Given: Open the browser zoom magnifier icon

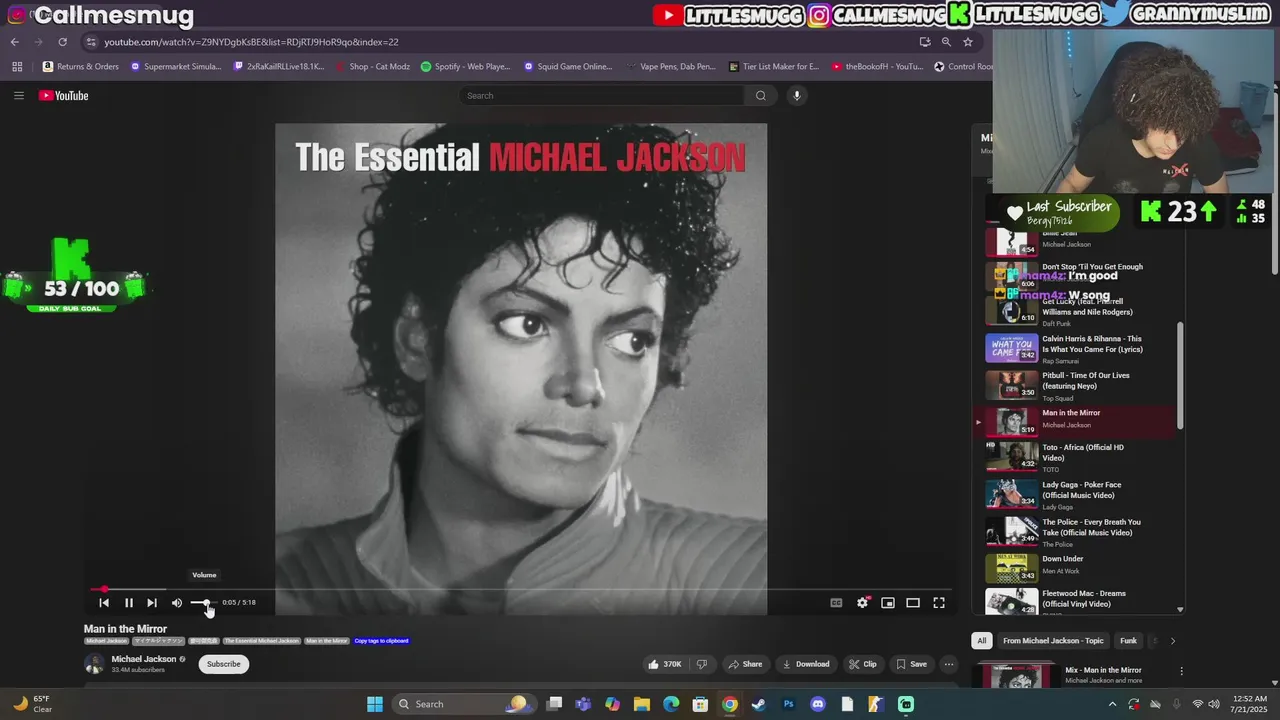Looking at the screenshot, I should tap(946, 42).
